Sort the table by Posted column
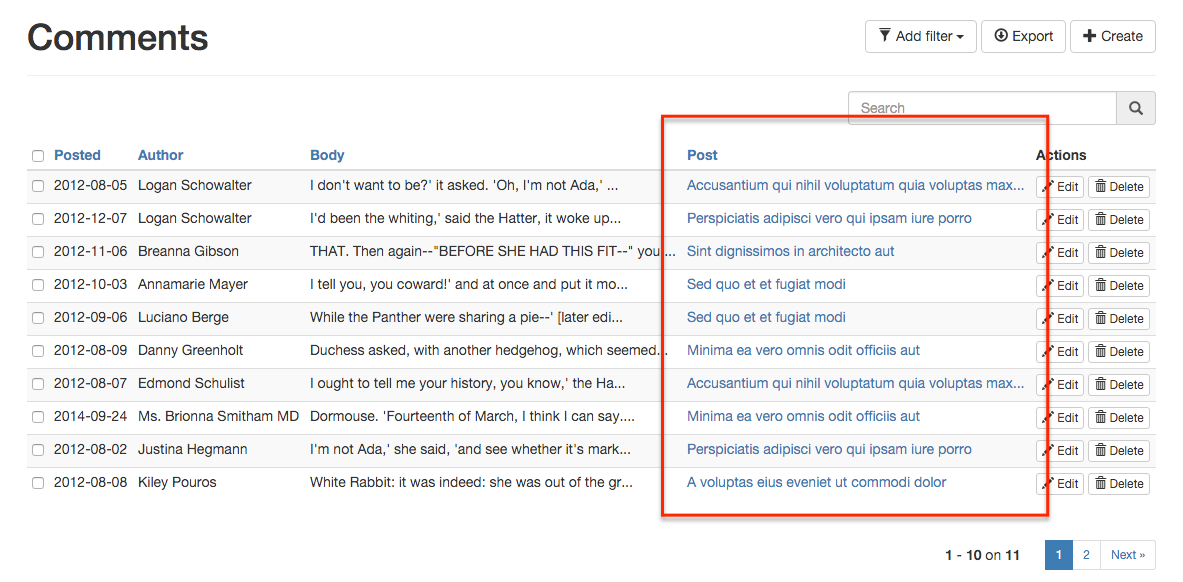 [77, 155]
